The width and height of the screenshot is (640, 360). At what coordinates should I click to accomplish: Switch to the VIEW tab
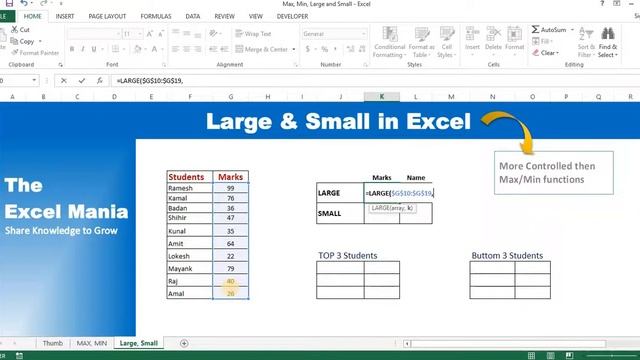tap(256, 16)
